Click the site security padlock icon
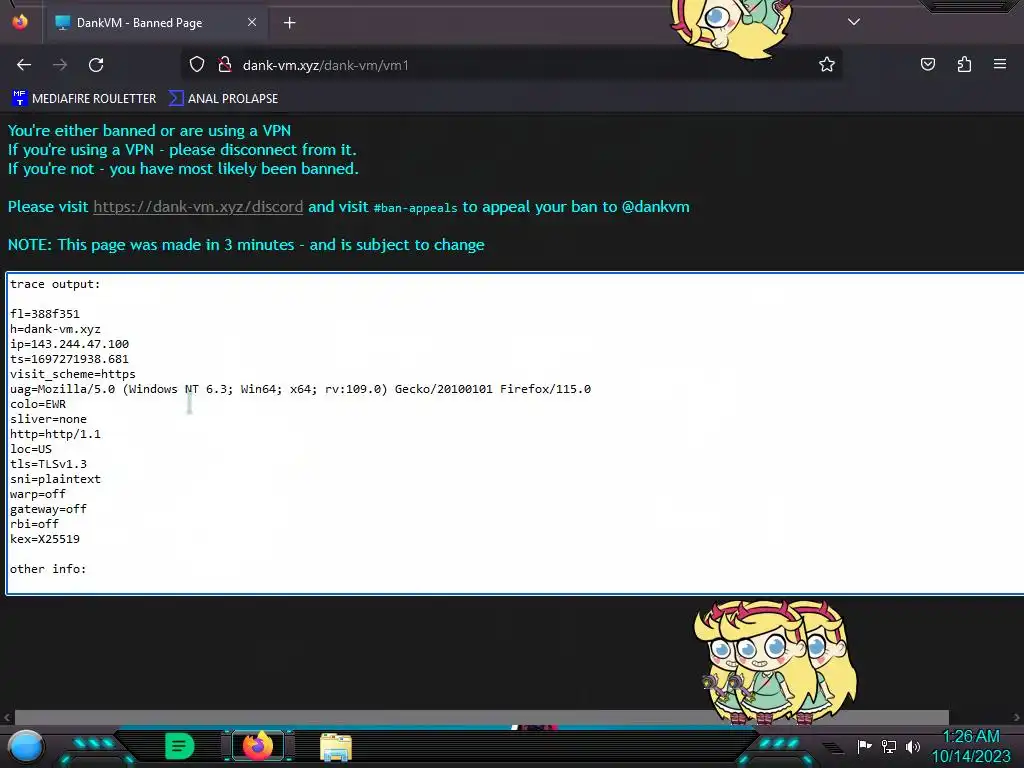 tap(225, 65)
